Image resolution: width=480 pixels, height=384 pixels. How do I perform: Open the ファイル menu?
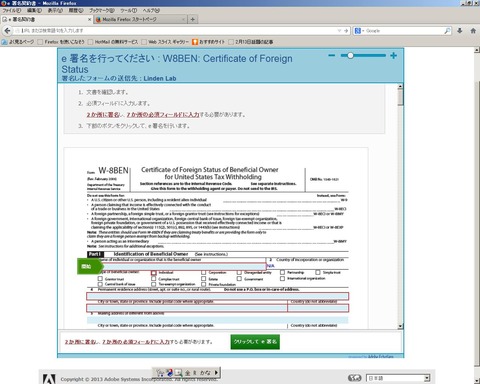(x=11, y=11)
